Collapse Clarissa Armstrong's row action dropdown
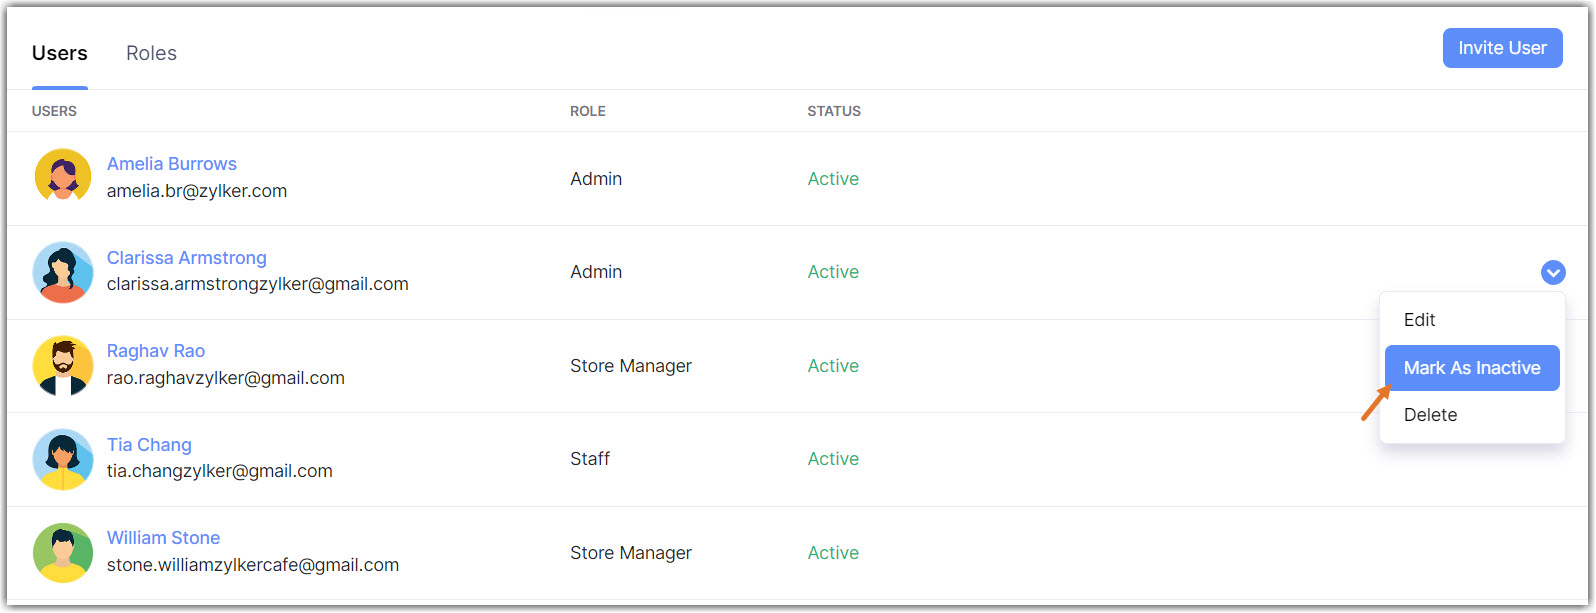The image size is (1596, 613). pyautogui.click(x=1552, y=272)
